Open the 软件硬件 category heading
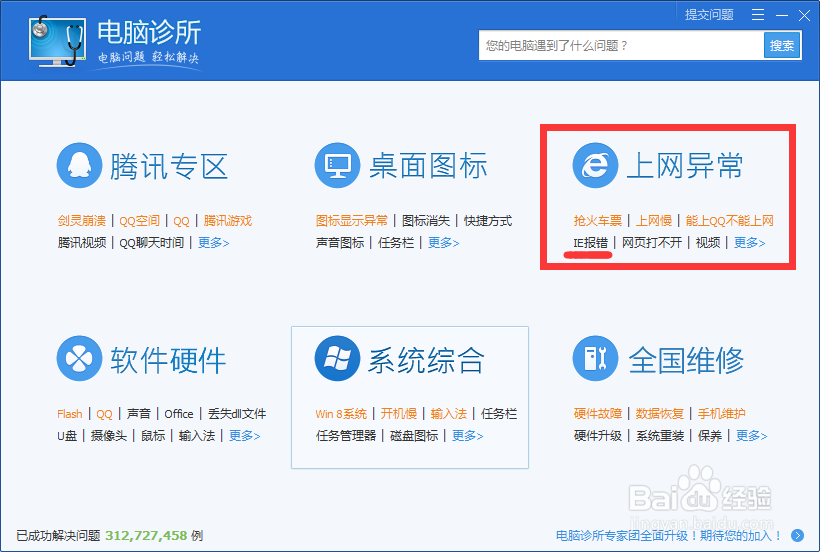This screenshot has width=820, height=552. click(x=168, y=360)
